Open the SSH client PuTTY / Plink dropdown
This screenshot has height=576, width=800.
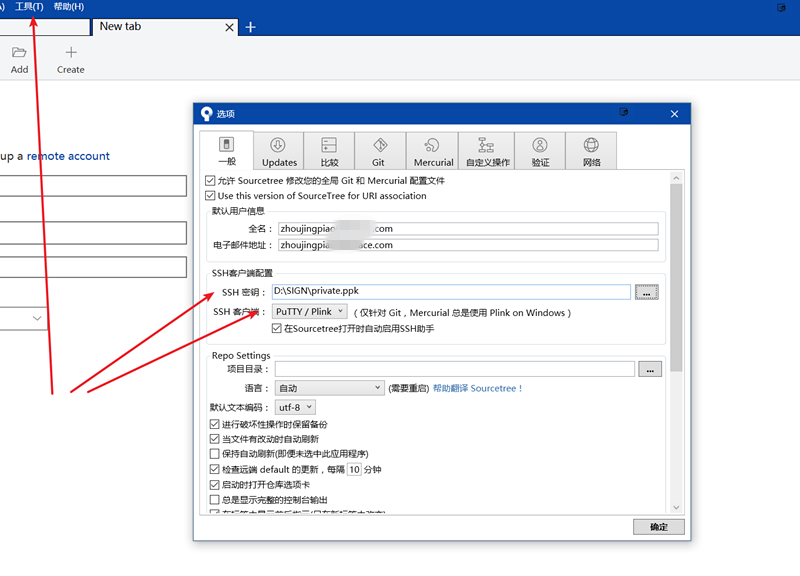(310, 311)
